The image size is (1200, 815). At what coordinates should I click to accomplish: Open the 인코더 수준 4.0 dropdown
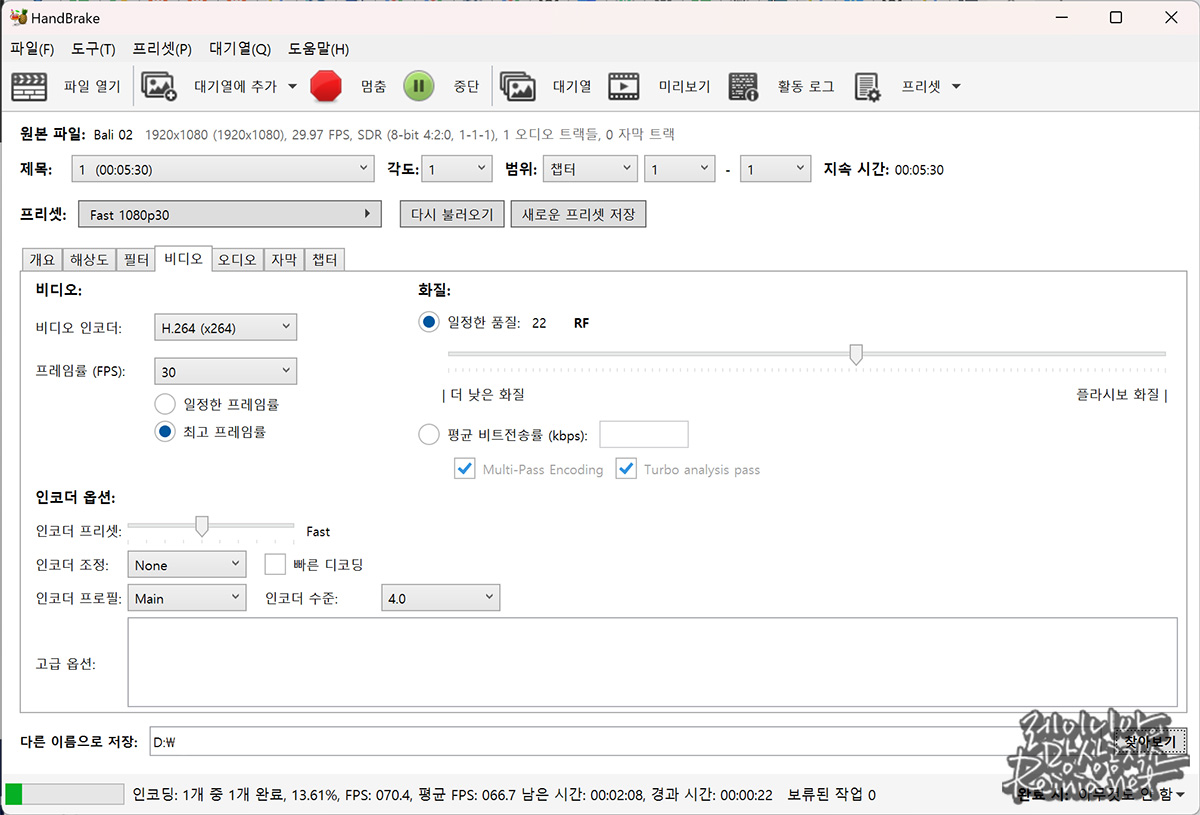pos(440,597)
